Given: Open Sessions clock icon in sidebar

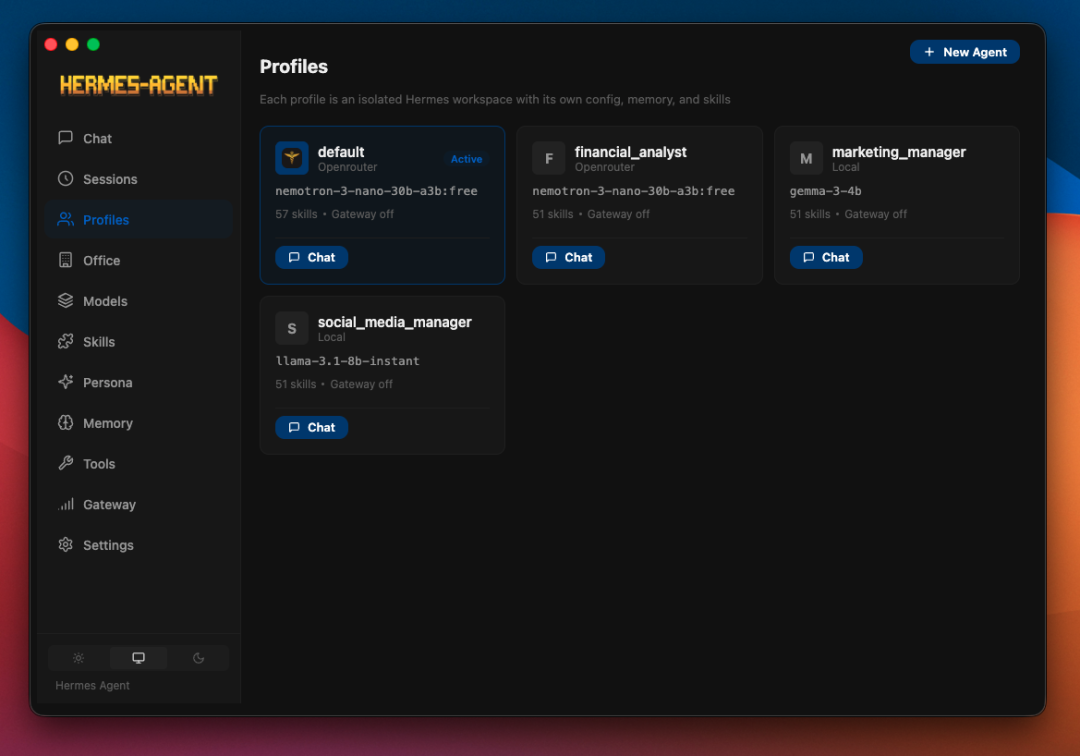Looking at the screenshot, I should (x=65, y=178).
